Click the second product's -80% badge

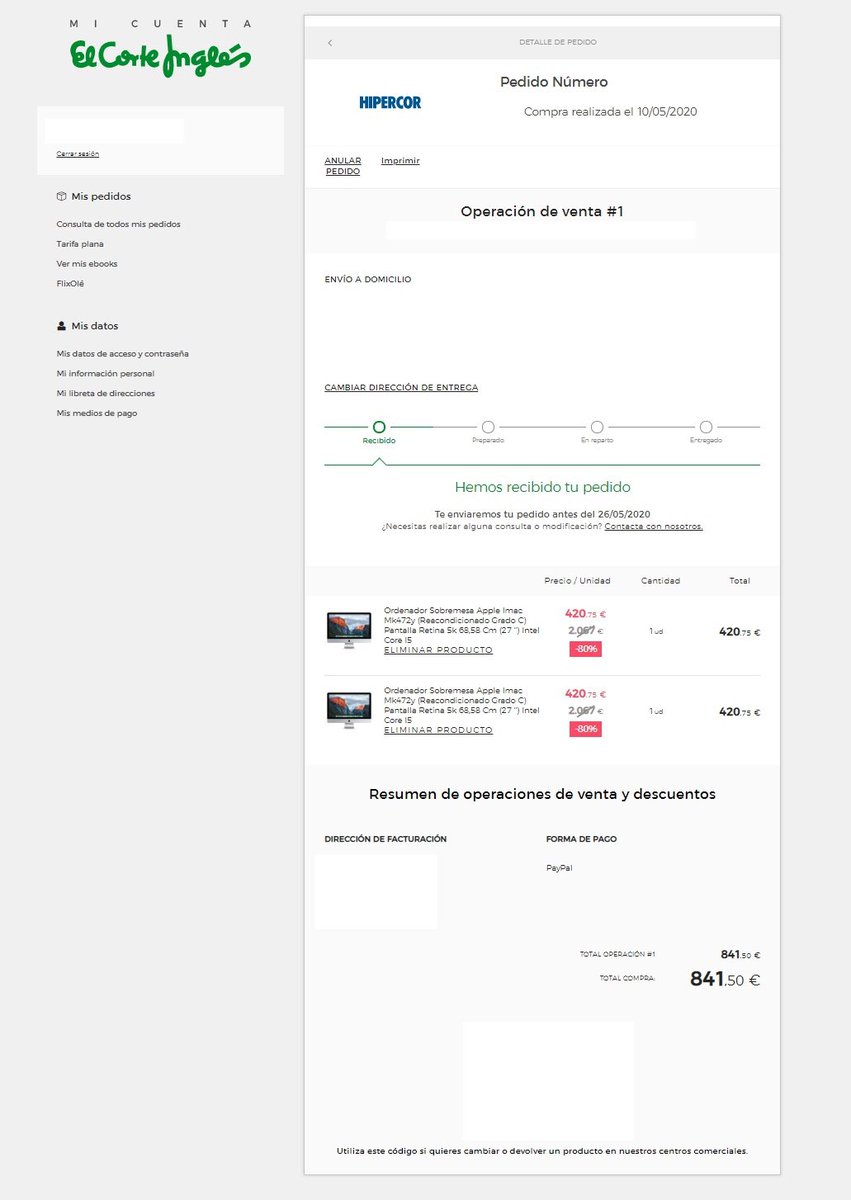(585, 729)
